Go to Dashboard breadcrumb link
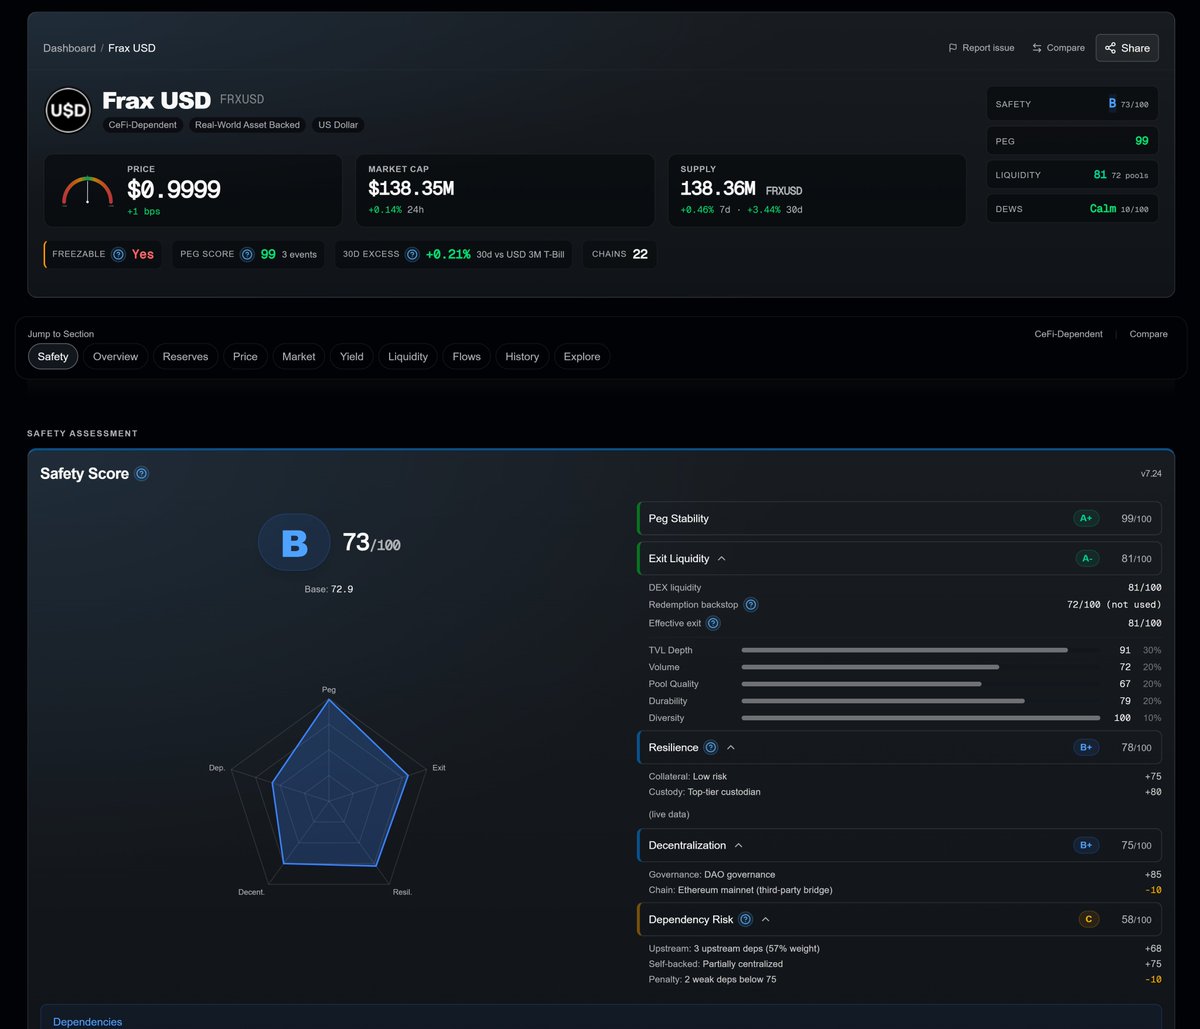The height and width of the screenshot is (1029, 1200). tap(69, 48)
